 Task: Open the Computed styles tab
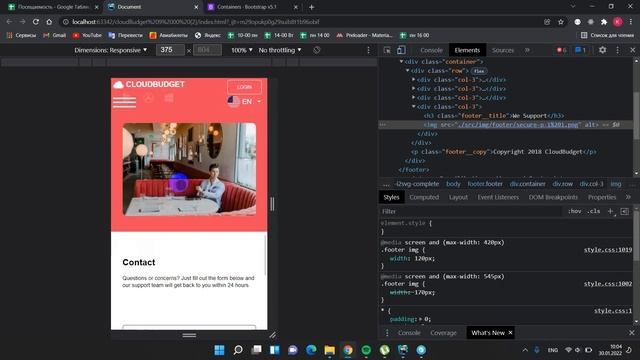(424, 197)
